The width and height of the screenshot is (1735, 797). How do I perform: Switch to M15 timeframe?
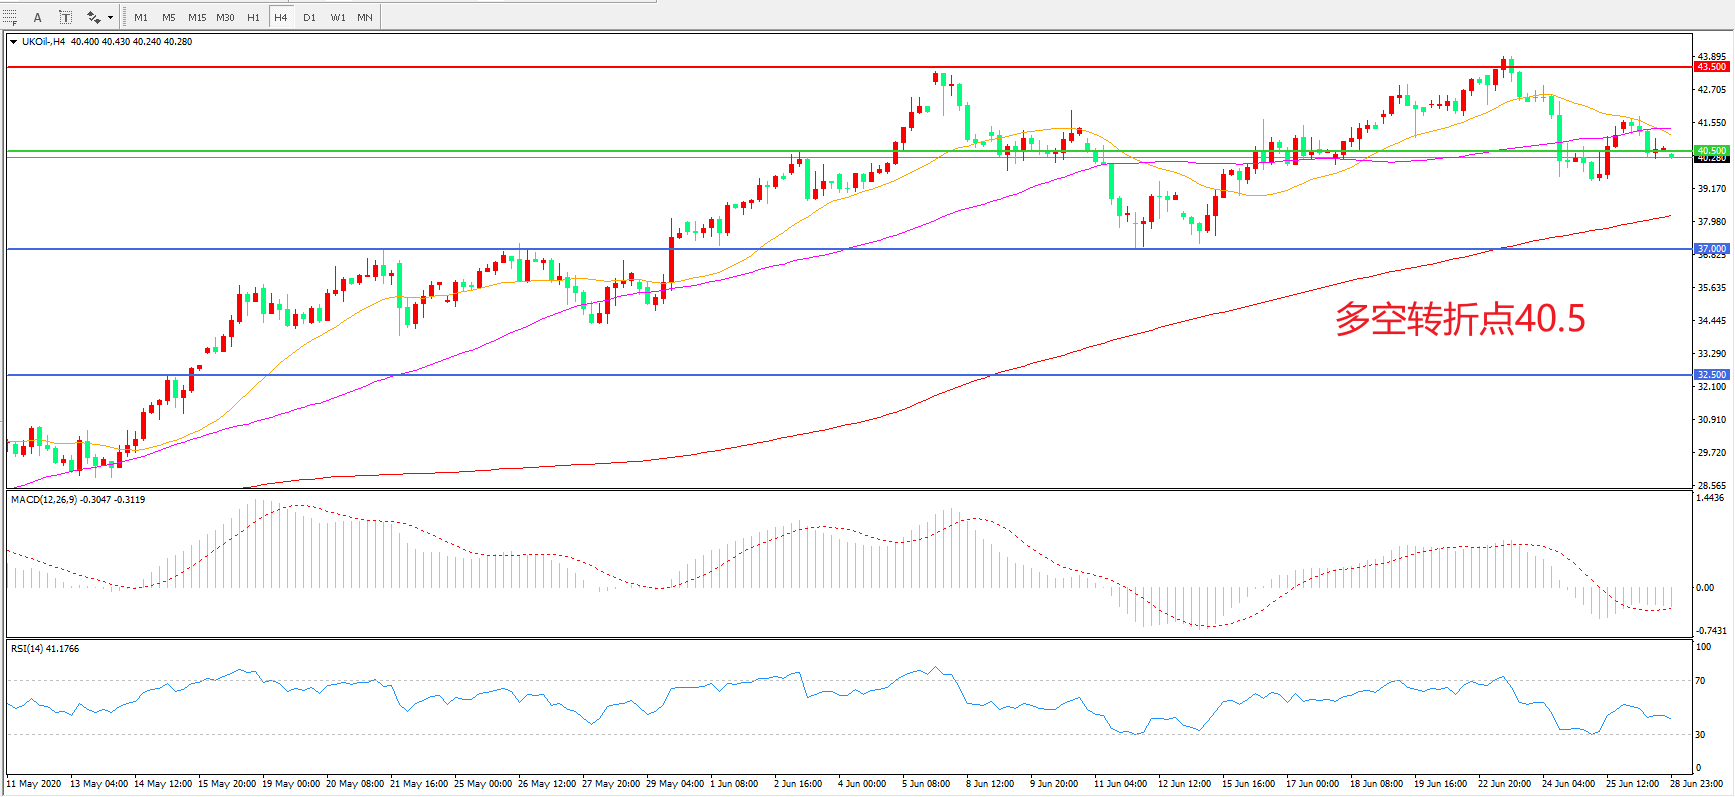pyautogui.click(x=197, y=17)
